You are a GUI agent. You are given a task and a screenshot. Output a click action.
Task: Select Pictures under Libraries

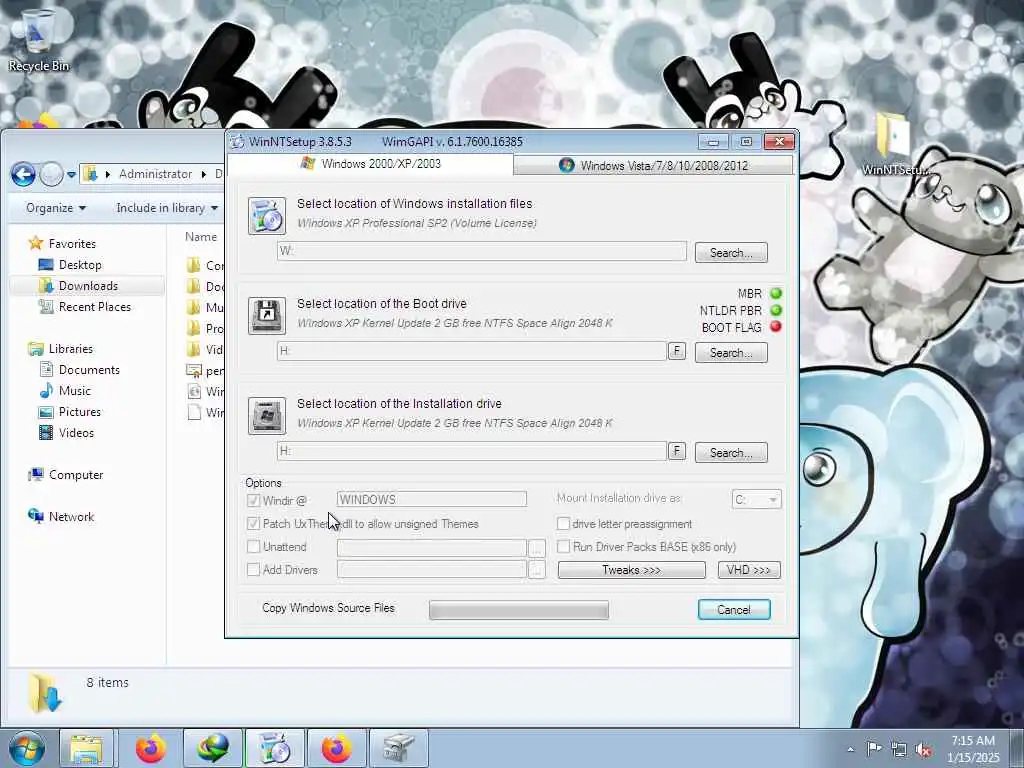80,411
